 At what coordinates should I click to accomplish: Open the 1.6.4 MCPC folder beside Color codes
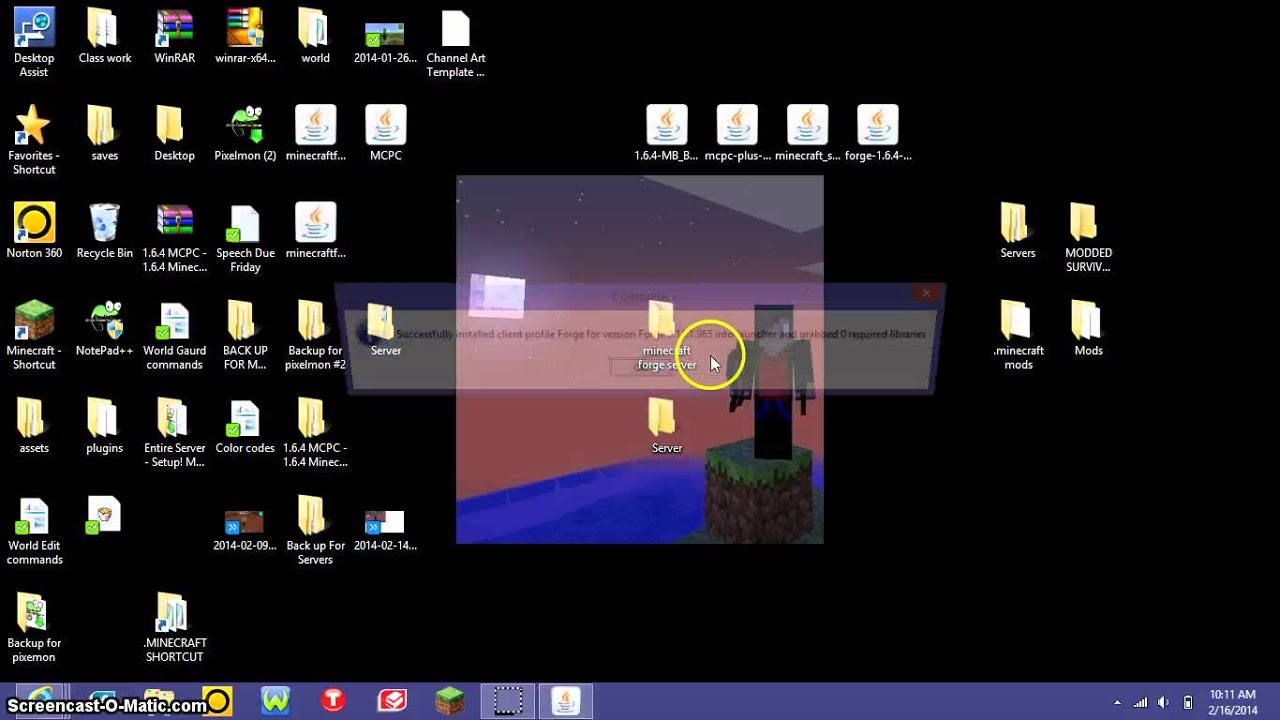point(315,433)
